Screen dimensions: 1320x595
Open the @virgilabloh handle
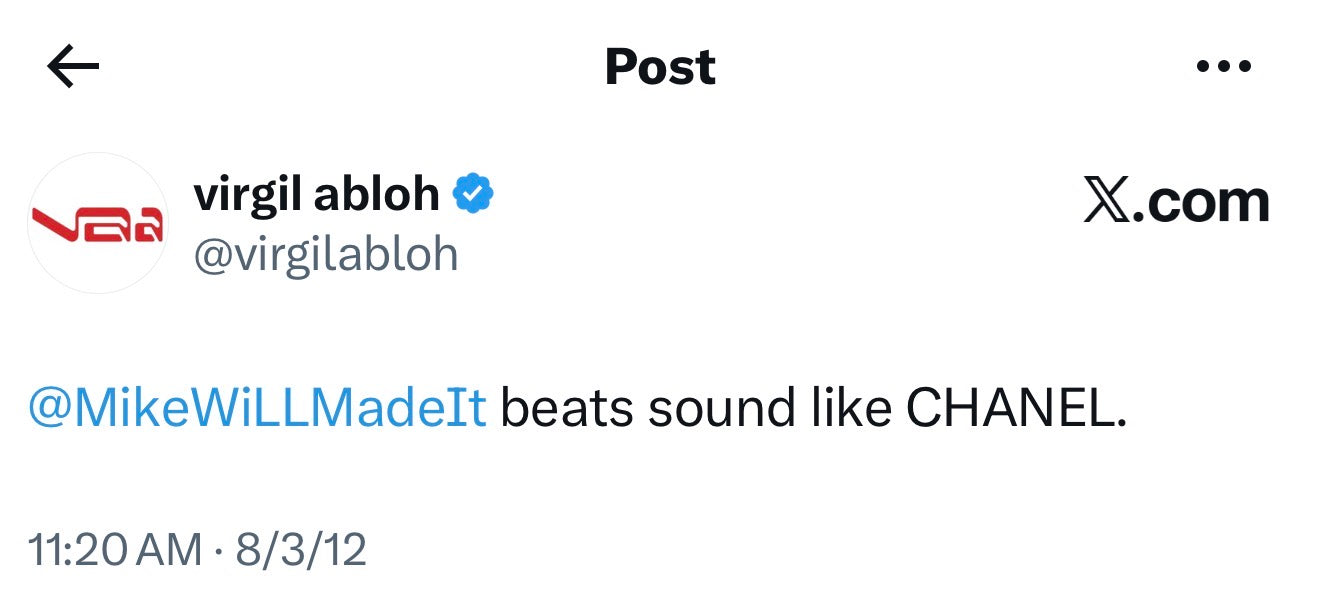(325, 255)
